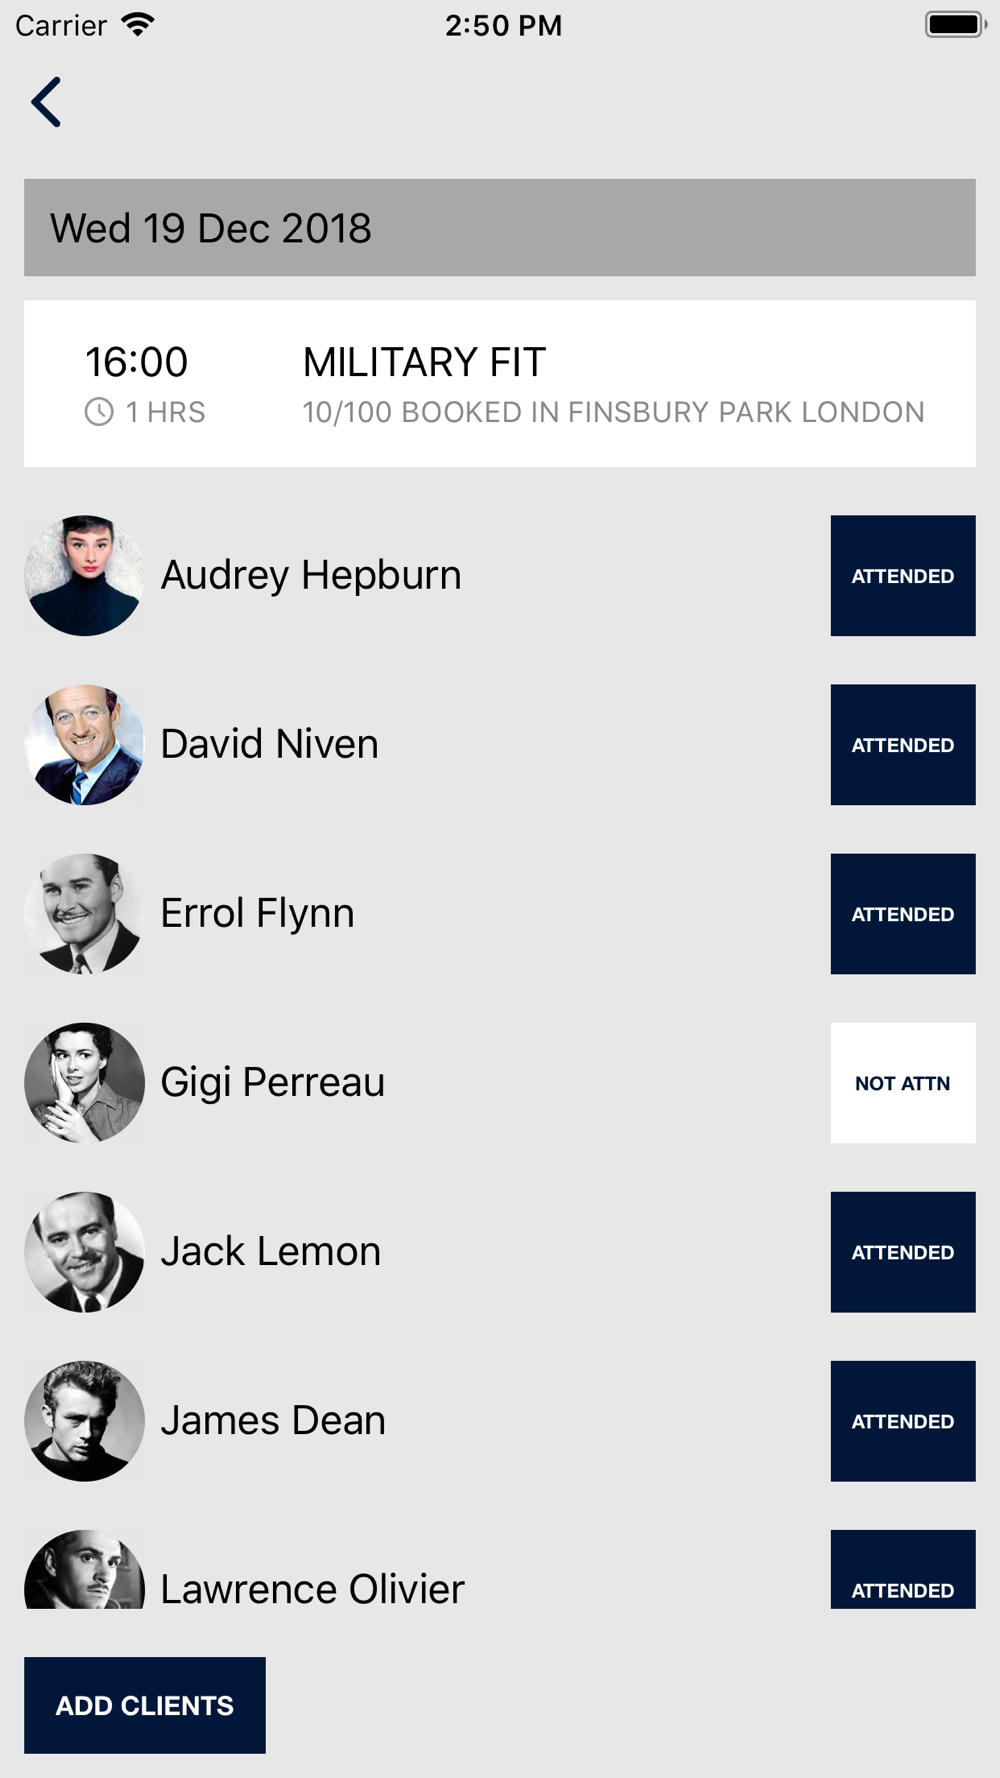Tap James Dean's avatar
Image resolution: width=1000 pixels, height=1778 pixels.
[x=84, y=1421]
